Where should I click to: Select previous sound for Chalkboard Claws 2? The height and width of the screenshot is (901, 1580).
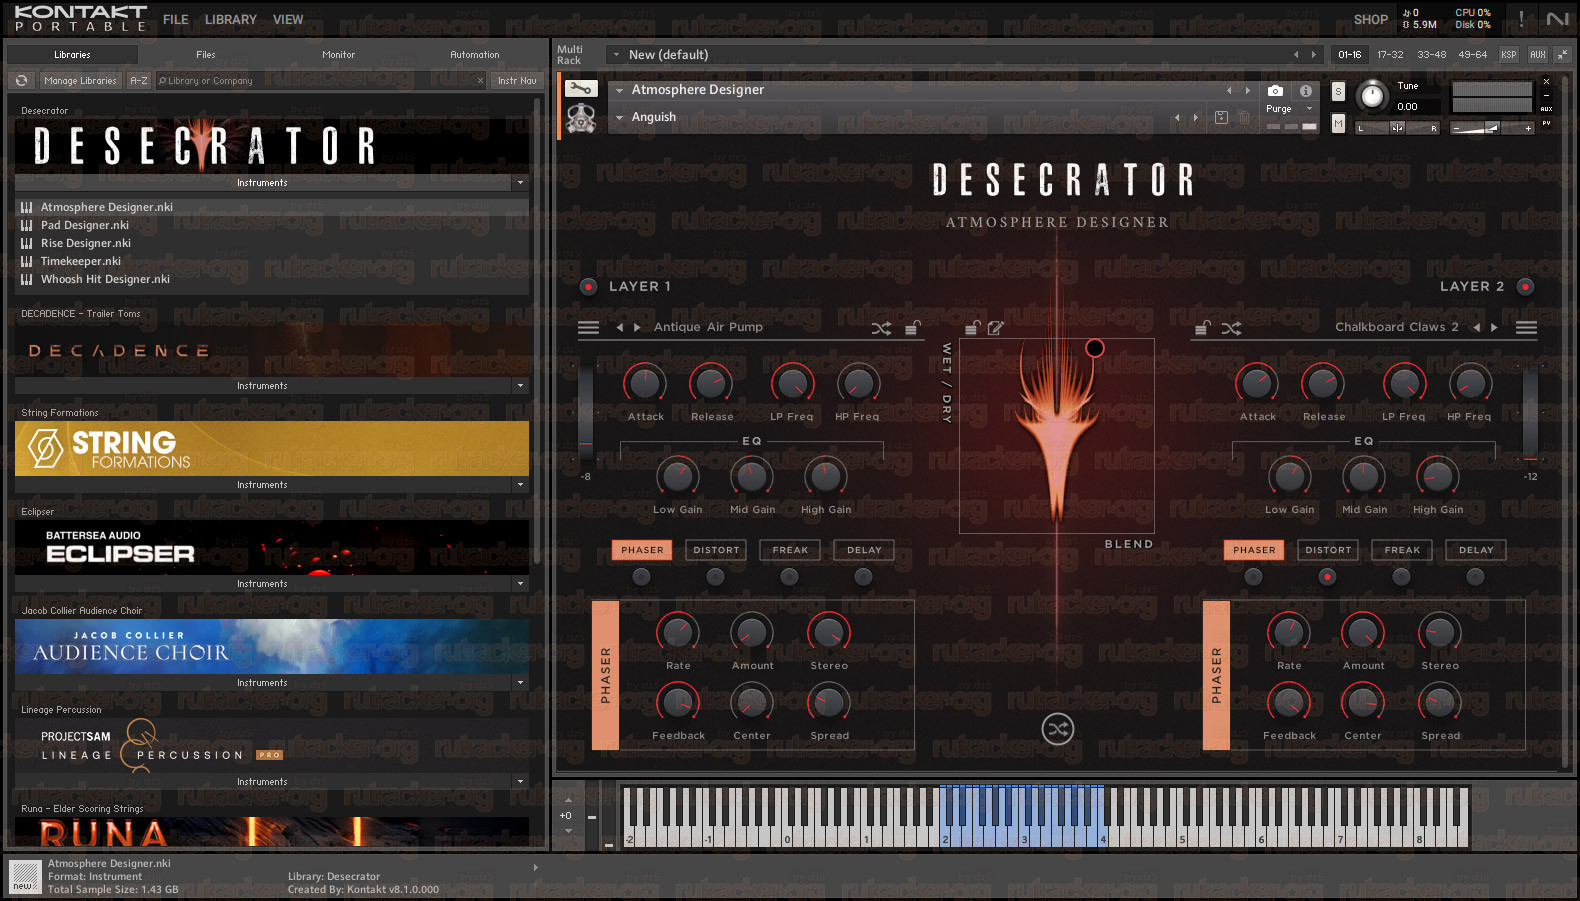coord(1476,327)
